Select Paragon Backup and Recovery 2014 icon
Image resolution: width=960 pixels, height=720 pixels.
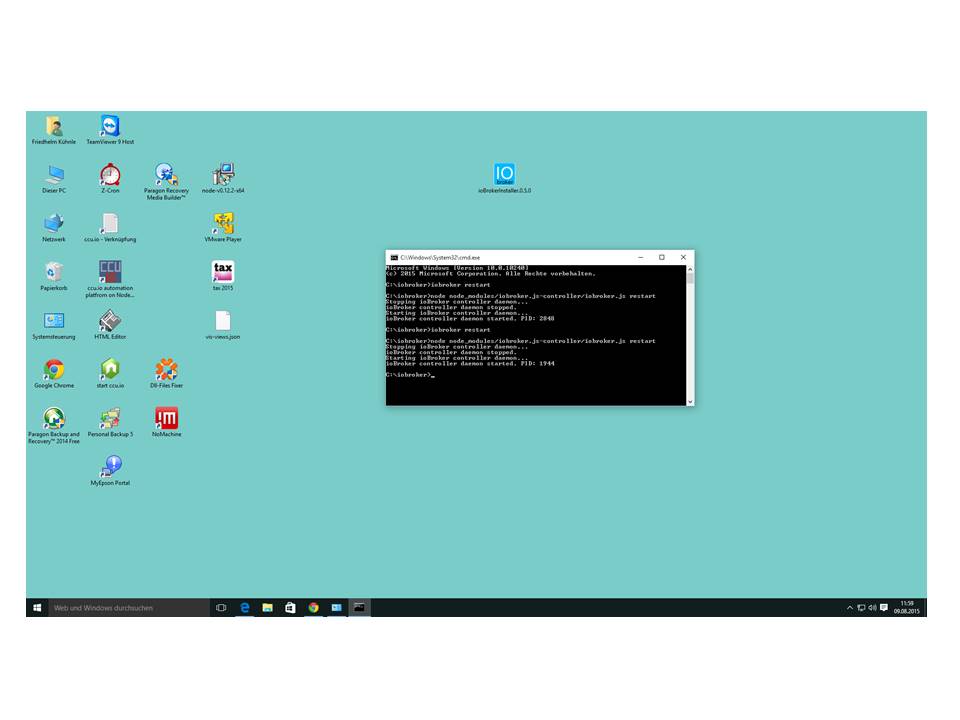coord(54,426)
